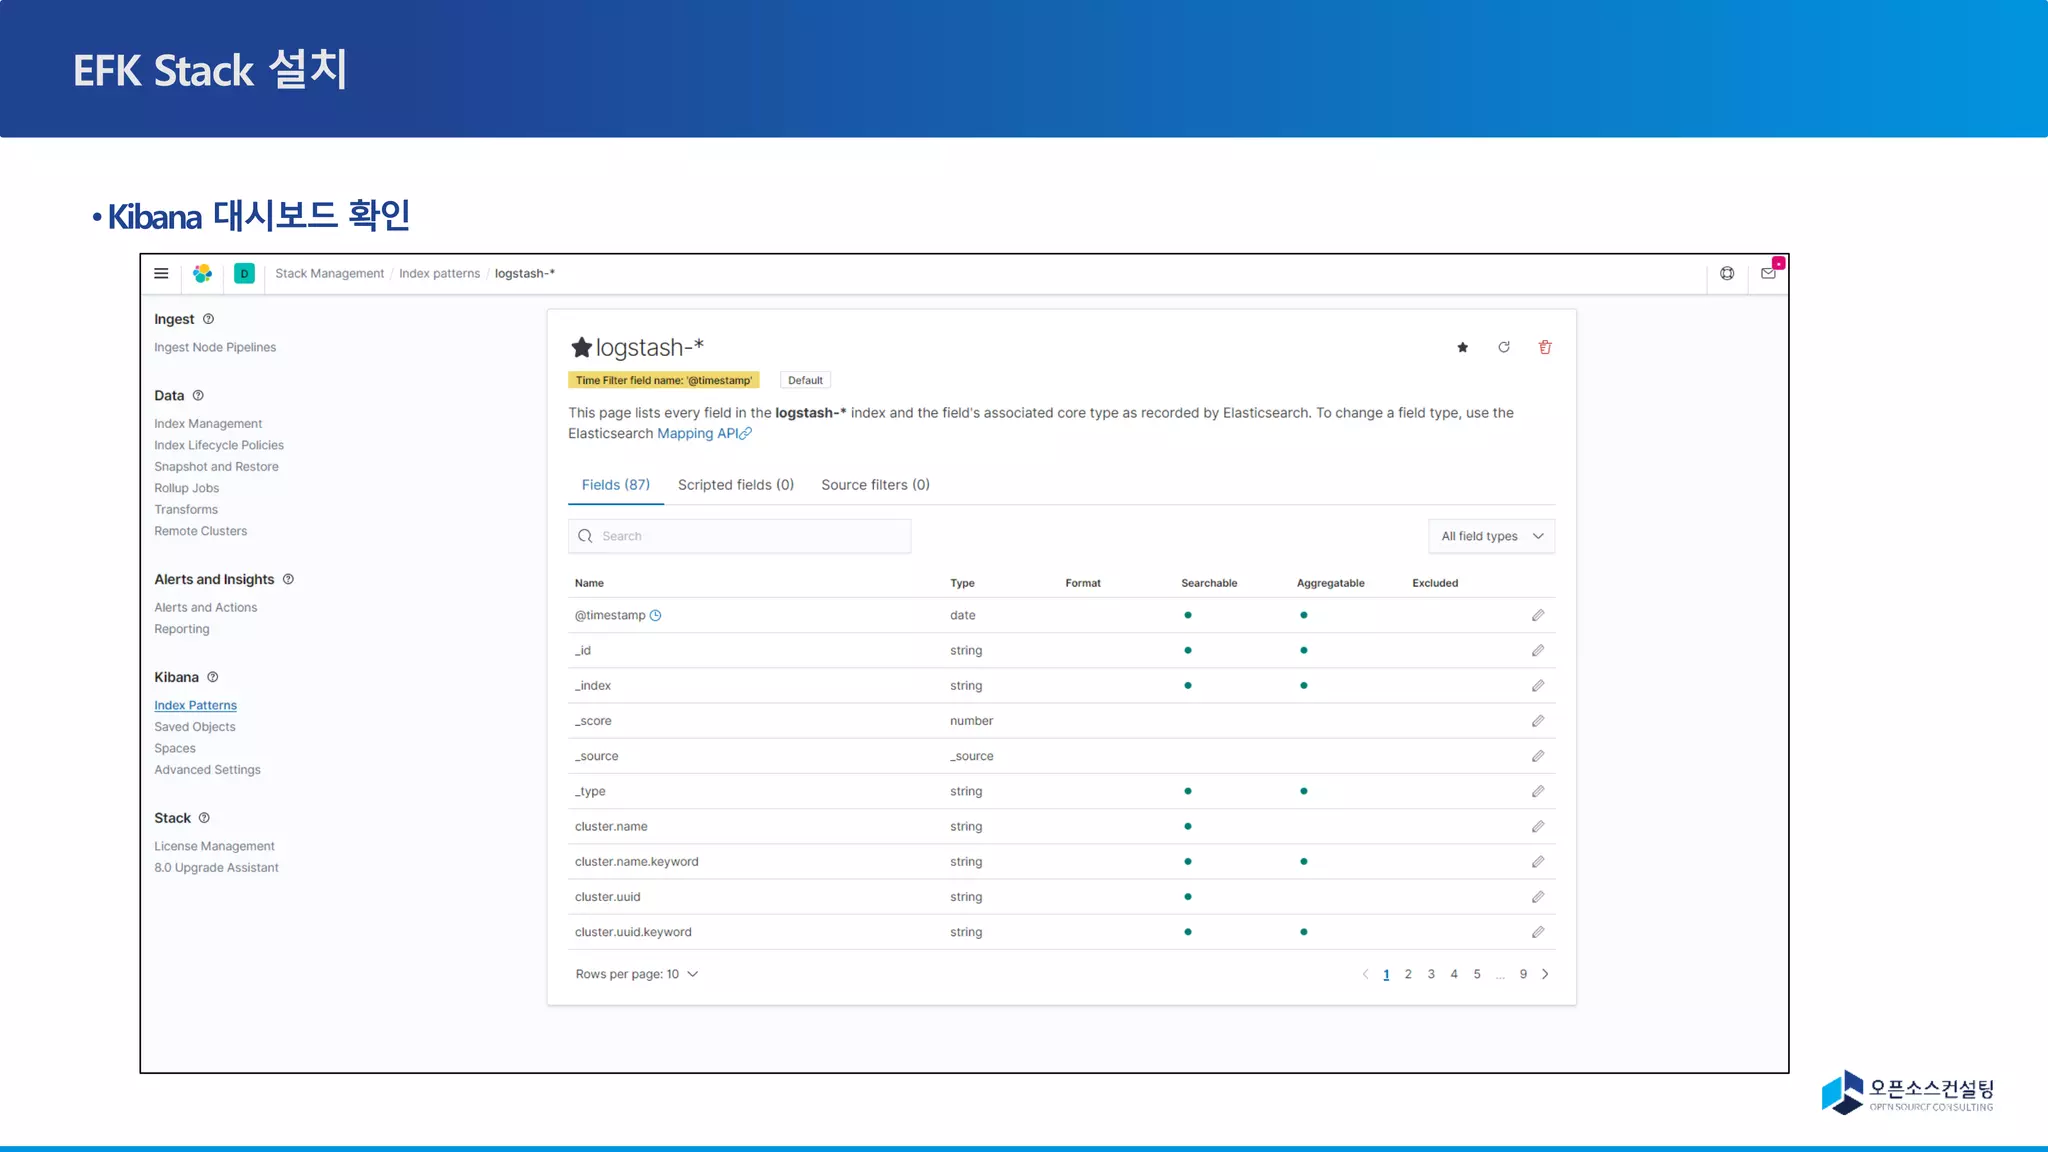The width and height of the screenshot is (2048, 1152).
Task: Go to page 3 of fields
Action: tap(1431, 974)
